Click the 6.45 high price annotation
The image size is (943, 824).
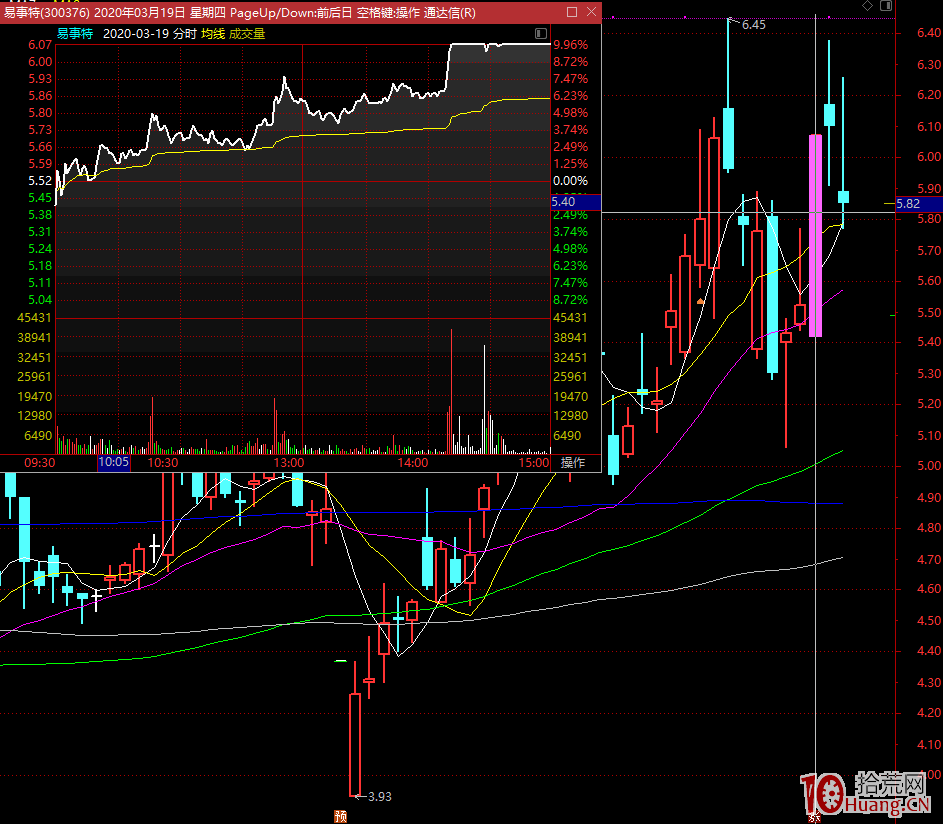click(753, 25)
